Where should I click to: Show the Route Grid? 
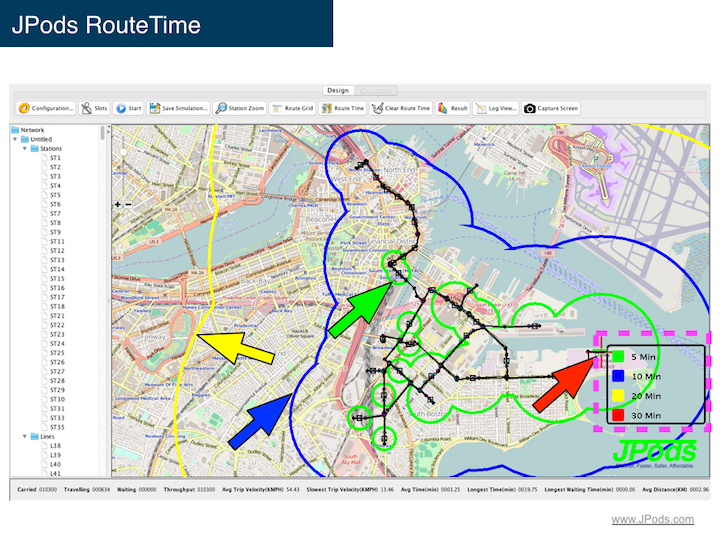point(292,108)
